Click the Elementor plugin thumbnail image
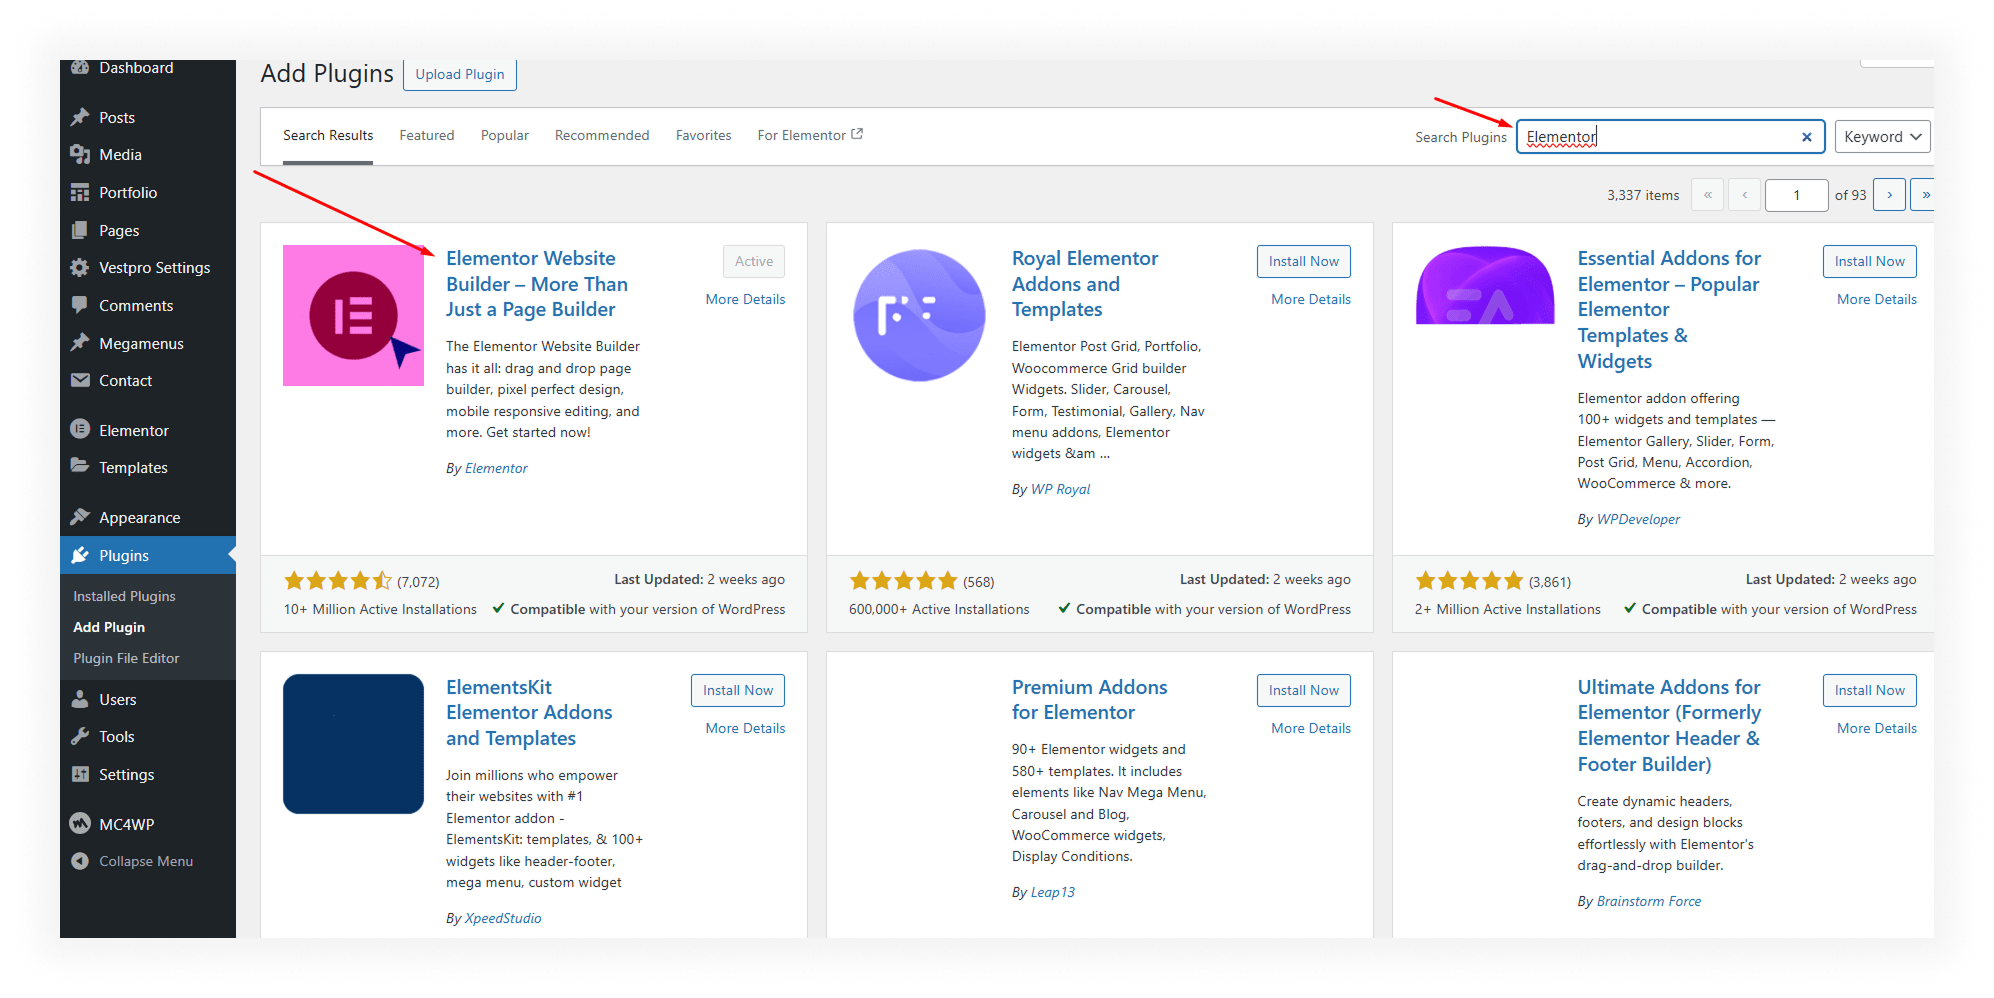The image size is (1994, 998). (353, 315)
